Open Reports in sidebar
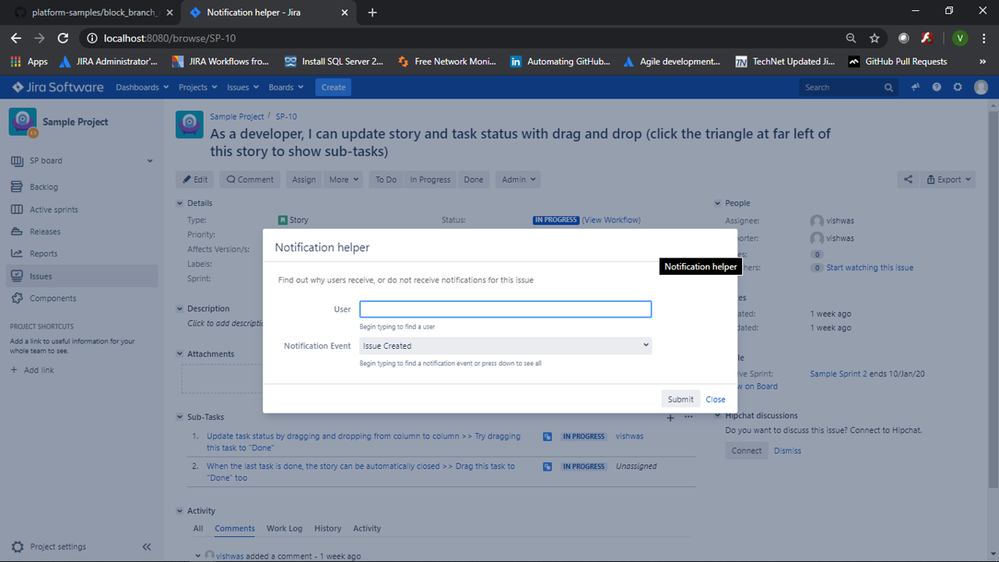This screenshot has height=562, width=999. 43,254
